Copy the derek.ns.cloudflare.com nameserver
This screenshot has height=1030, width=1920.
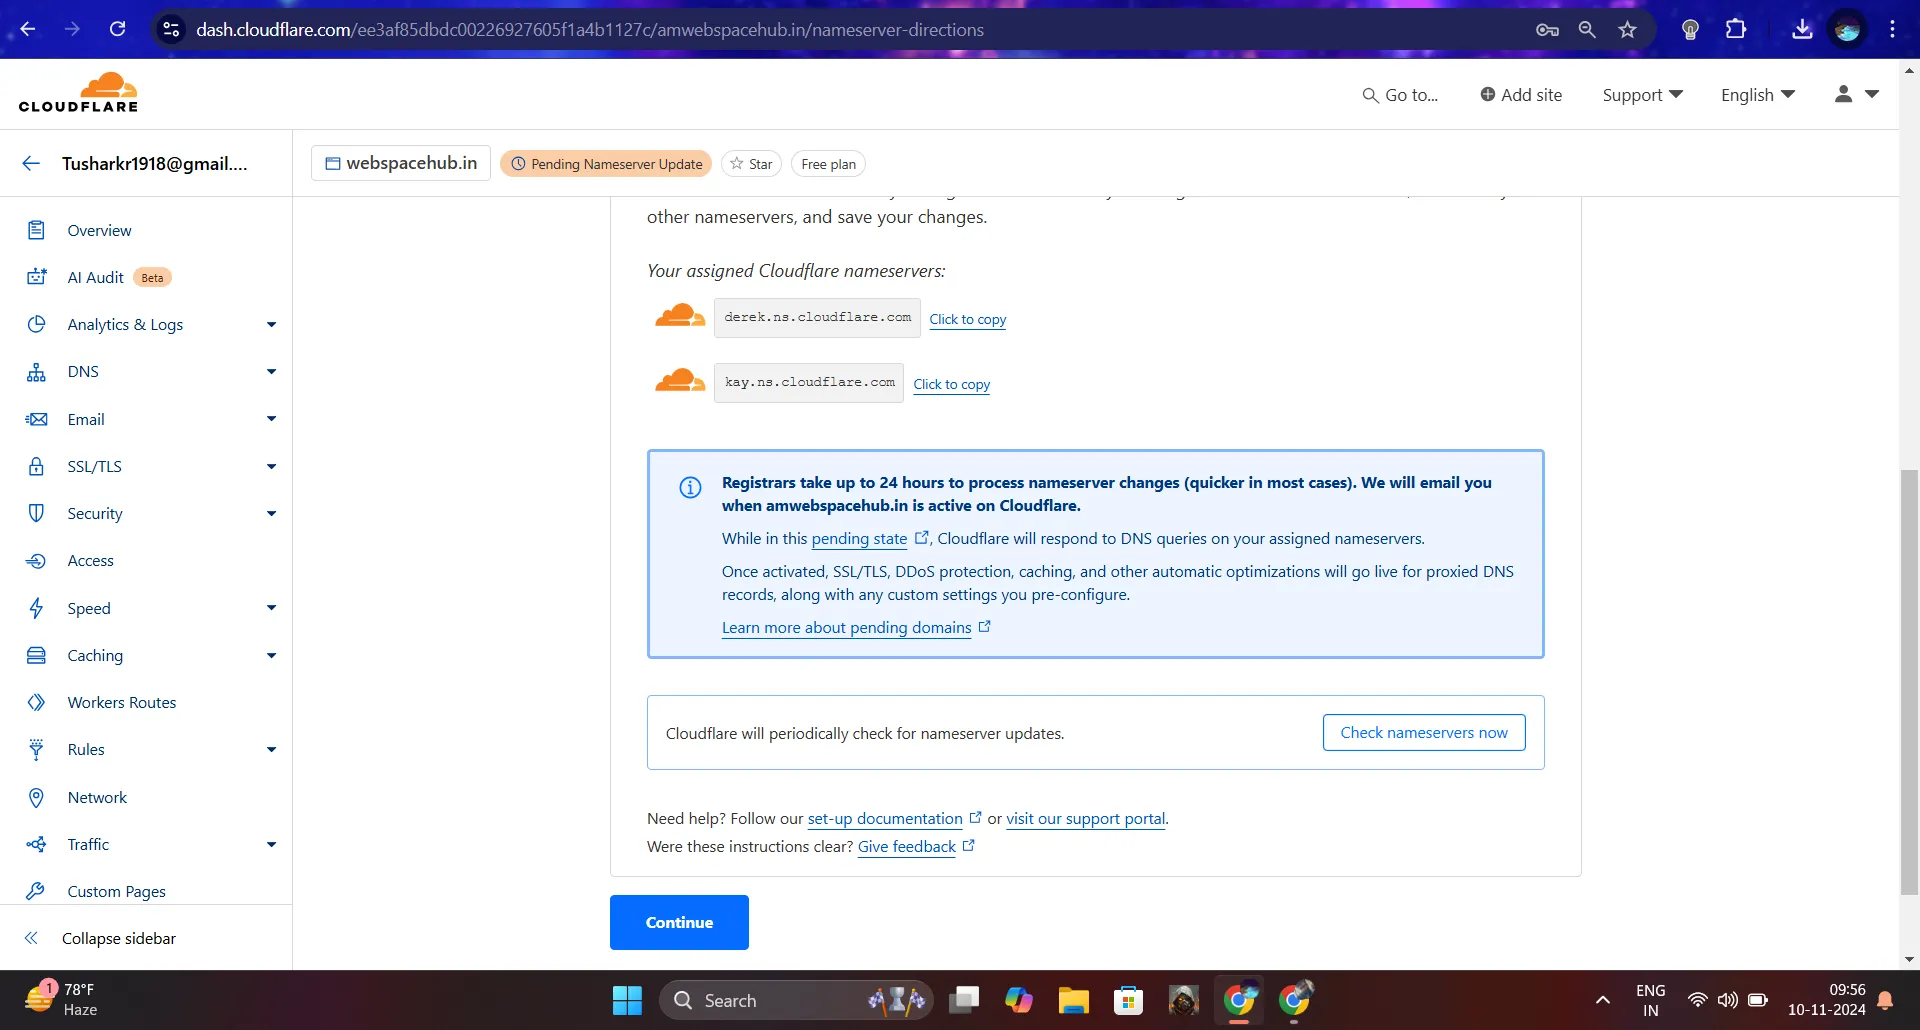tap(967, 319)
